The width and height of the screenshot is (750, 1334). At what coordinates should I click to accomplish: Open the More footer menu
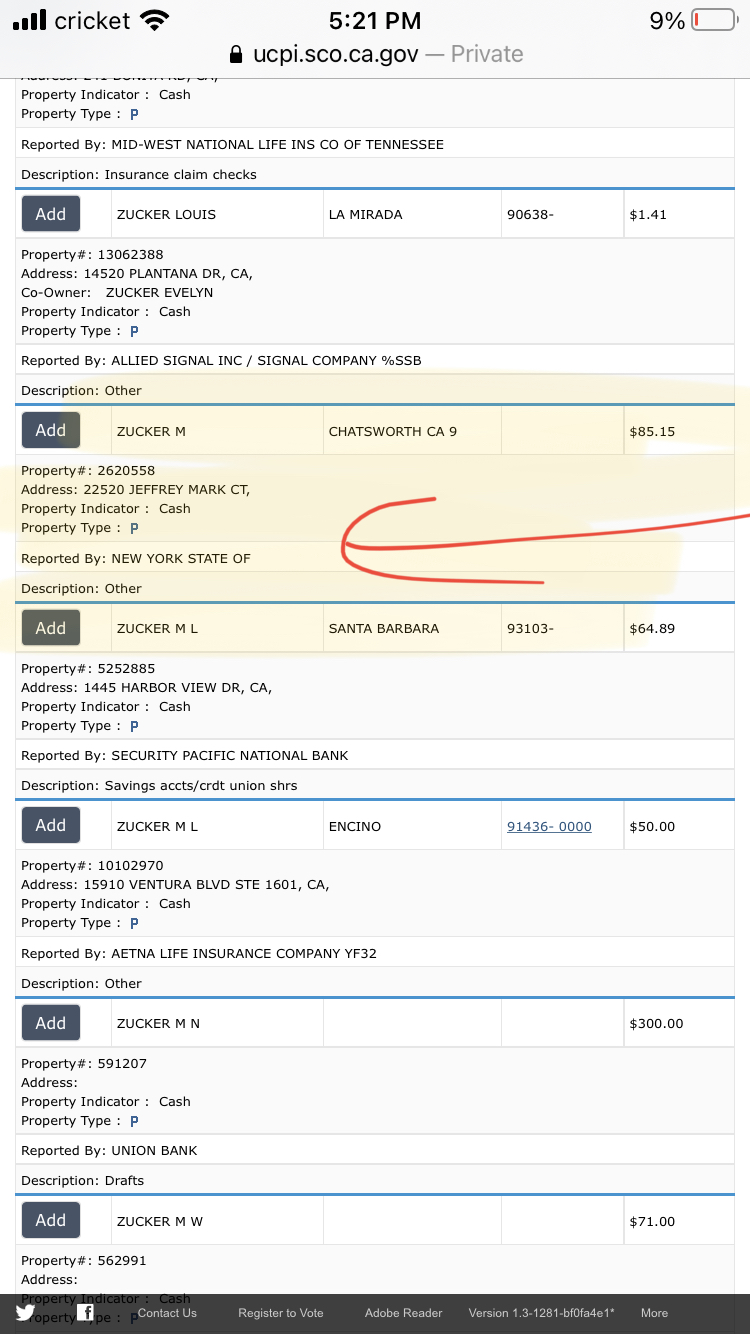(654, 1313)
